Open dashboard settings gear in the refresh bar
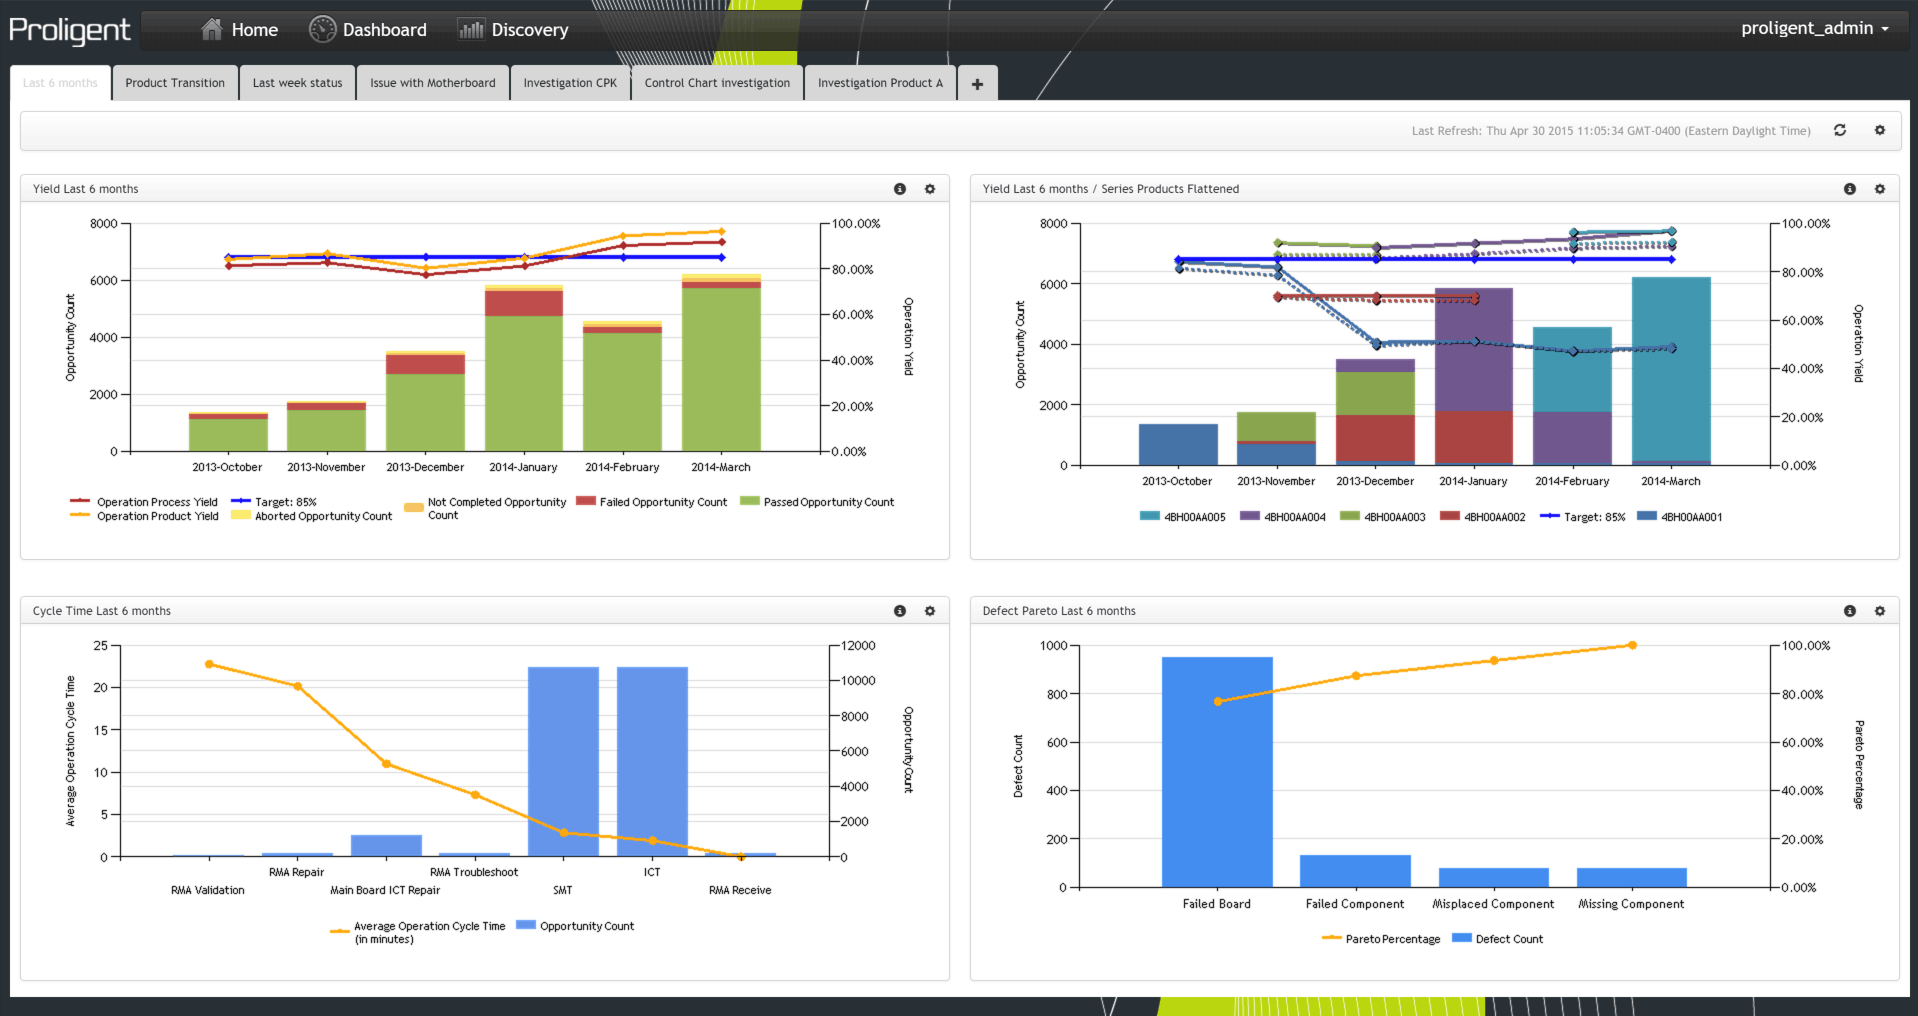 point(1879,130)
